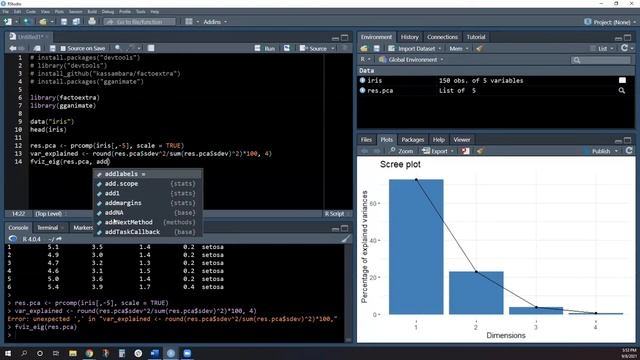Click the Source button
This screenshot has width=640, height=360.
[313, 48]
